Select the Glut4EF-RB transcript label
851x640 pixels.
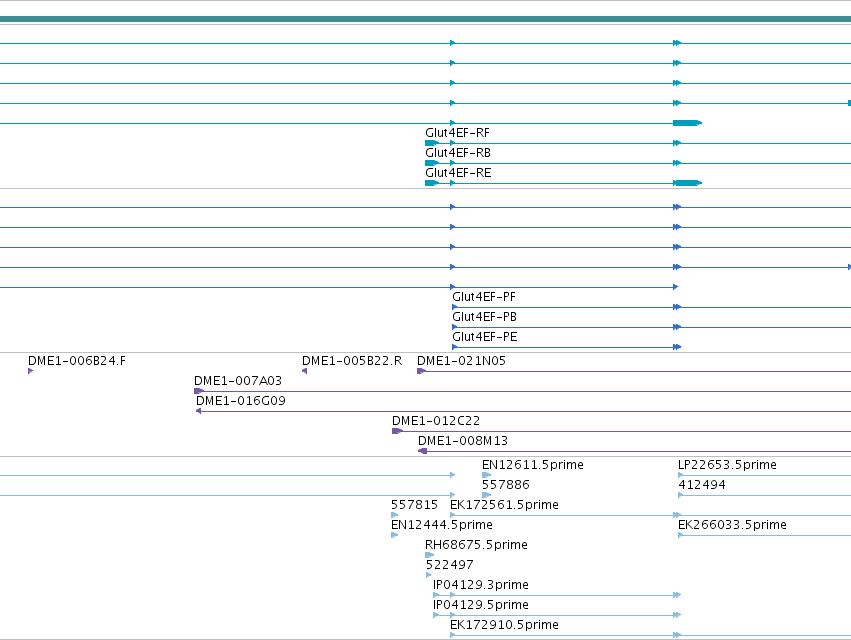[458, 153]
